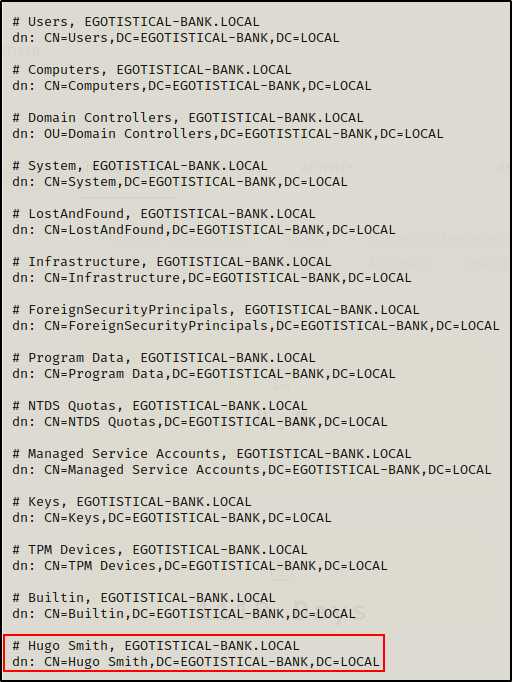The width and height of the screenshot is (512, 682).
Task: Click the dn: CN=Program Data line
Action: point(204,374)
